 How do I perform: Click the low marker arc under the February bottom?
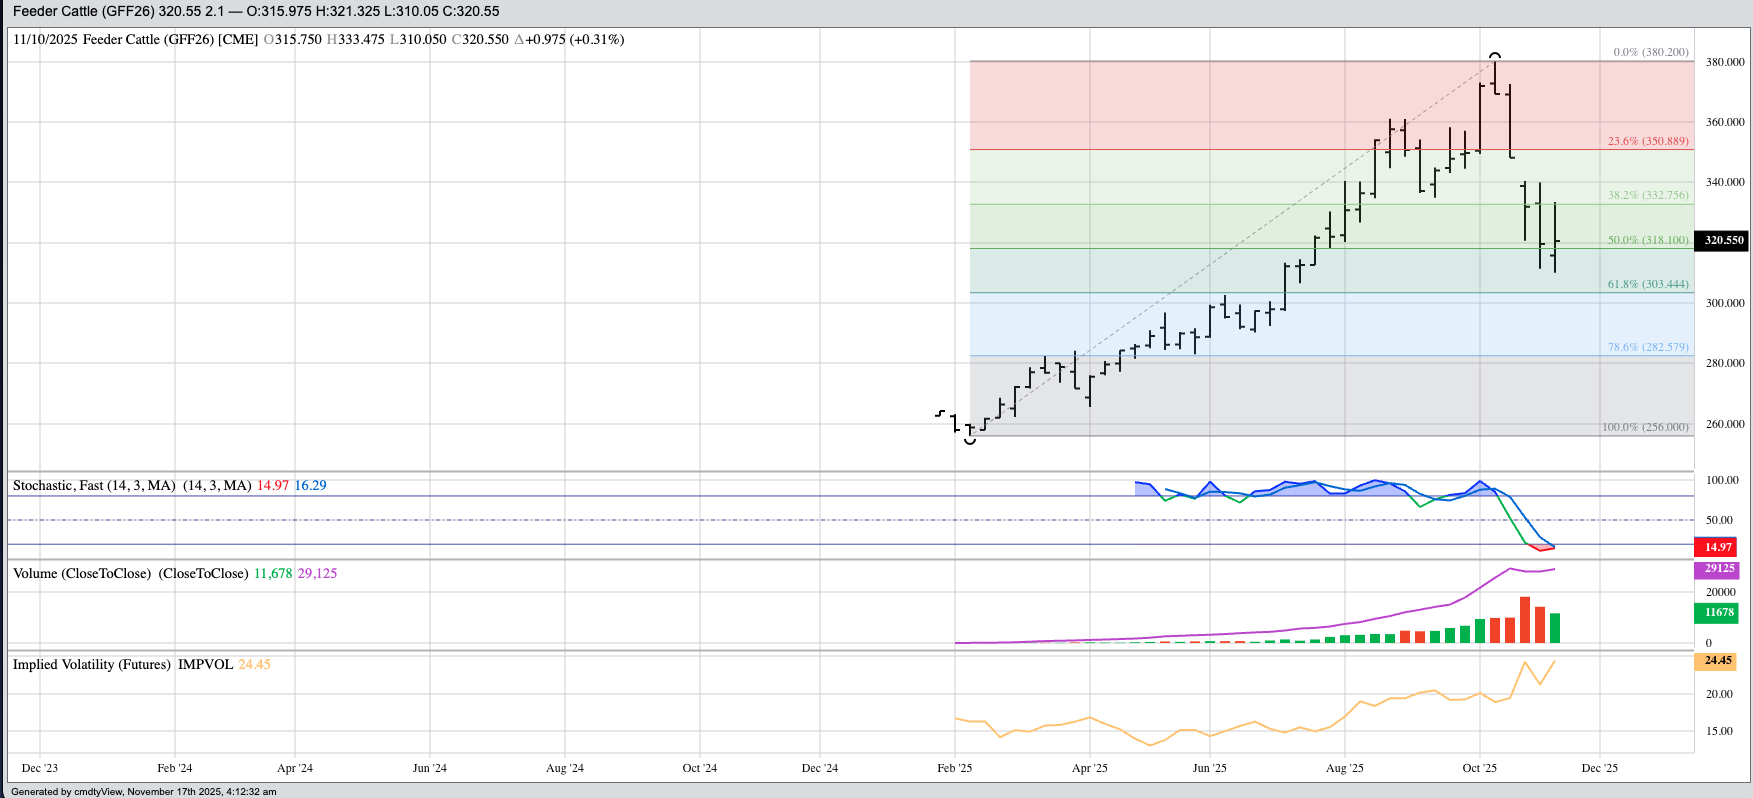[x=969, y=440]
